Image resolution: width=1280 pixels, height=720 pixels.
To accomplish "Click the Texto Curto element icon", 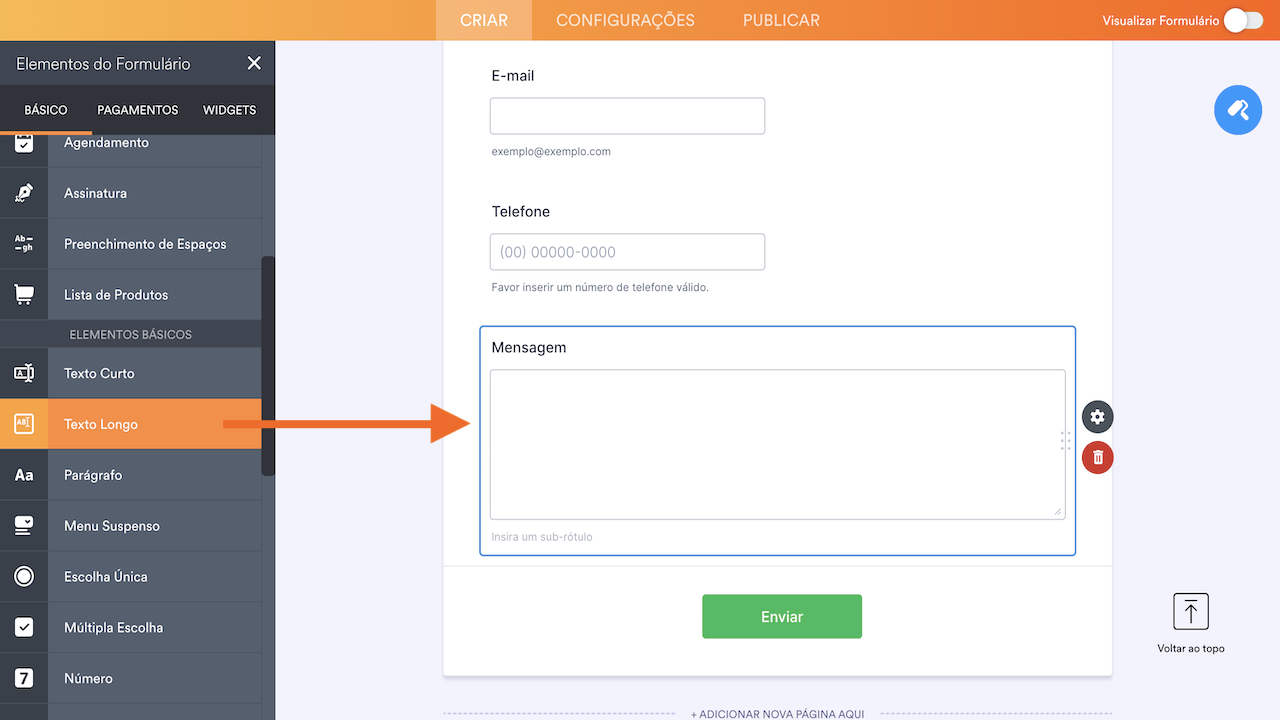I will pos(24,373).
